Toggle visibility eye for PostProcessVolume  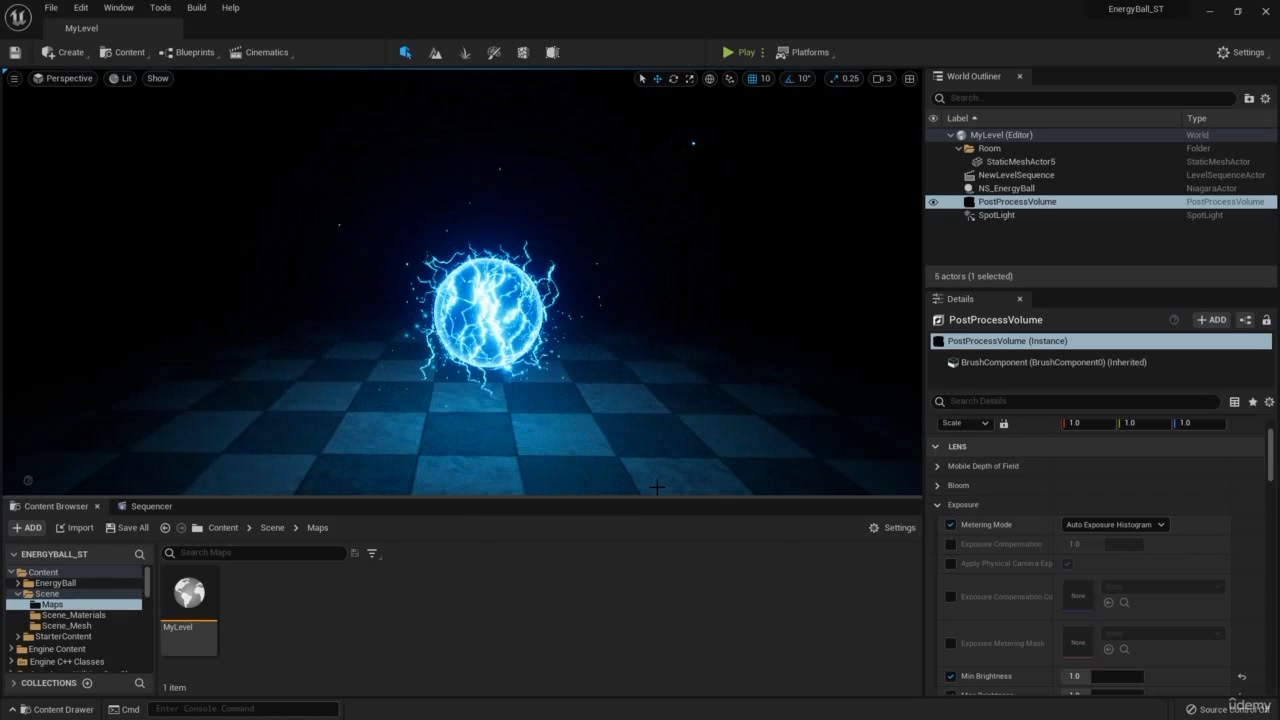coord(933,202)
